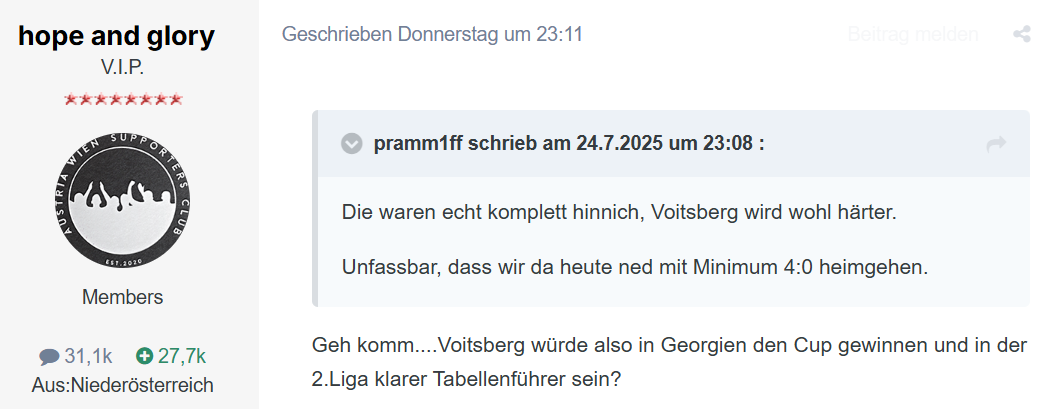Collapse the pramm1ff quote with the chevron
Image resolution: width=1048 pixels, height=409 pixels.
pyautogui.click(x=352, y=144)
